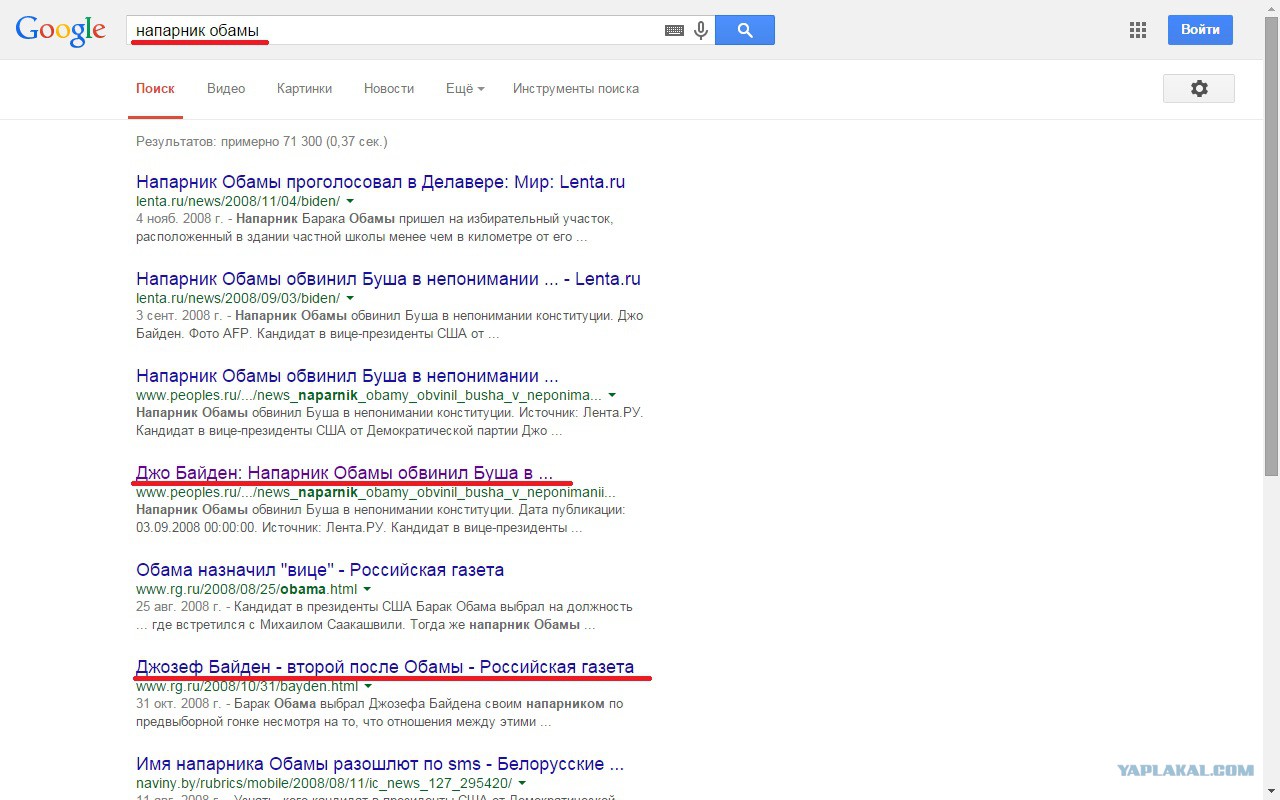The image size is (1280, 800).
Task: Open result 'Напарник Обамы обвинил Буша в непонимании ...' without Lenta.ru
Action: click(347, 376)
